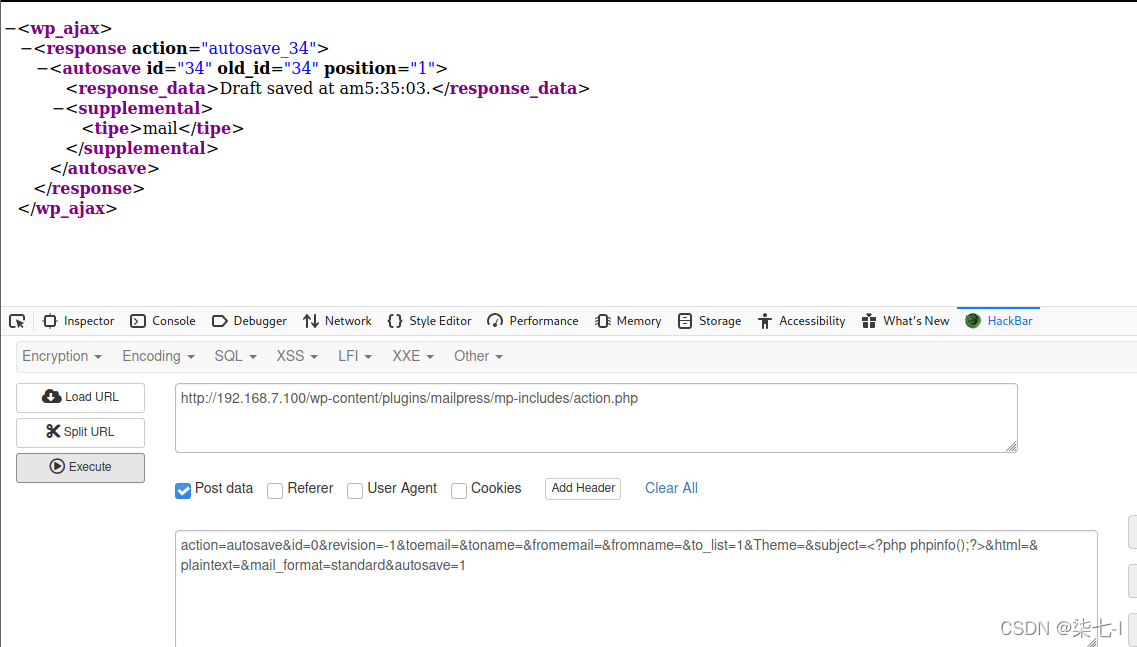This screenshot has width=1137, height=647.
Task: Open the What's New tab
Action: pyautogui.click(x=905, y=321)
